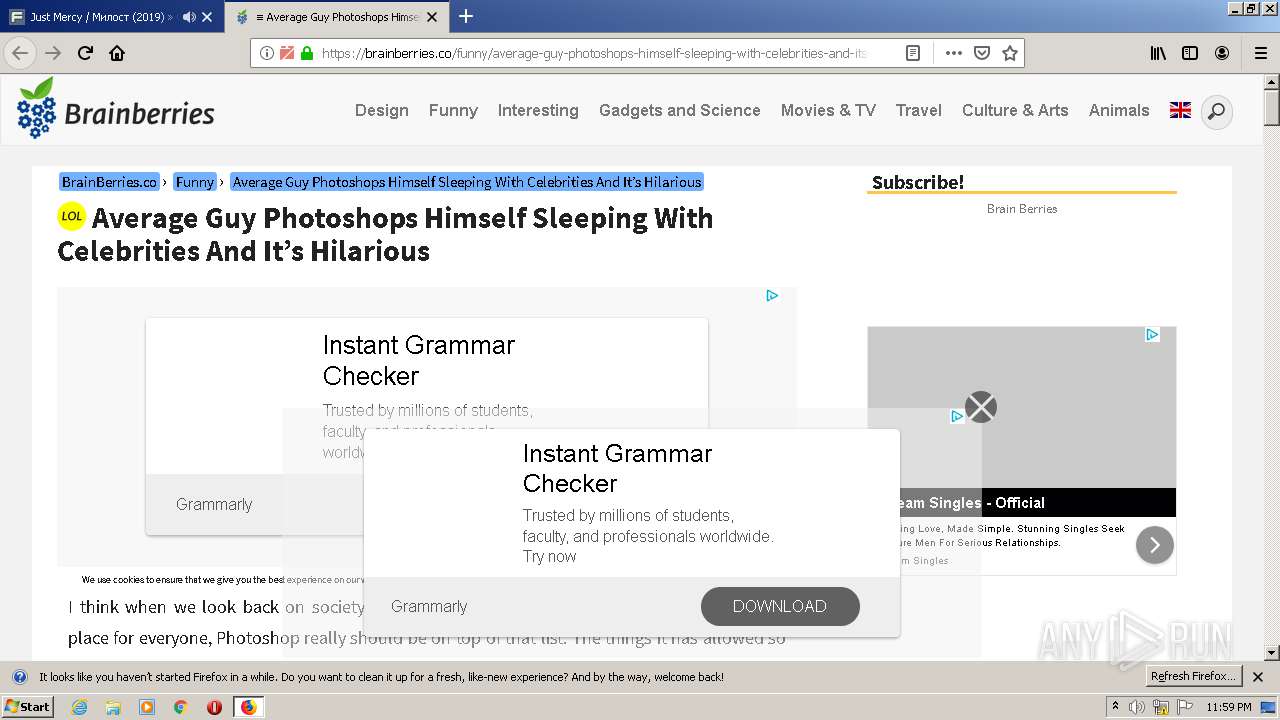This screenshot has height=720, width=1280.
Task: Close the Just Mercy tab
Action: [207, 17]
